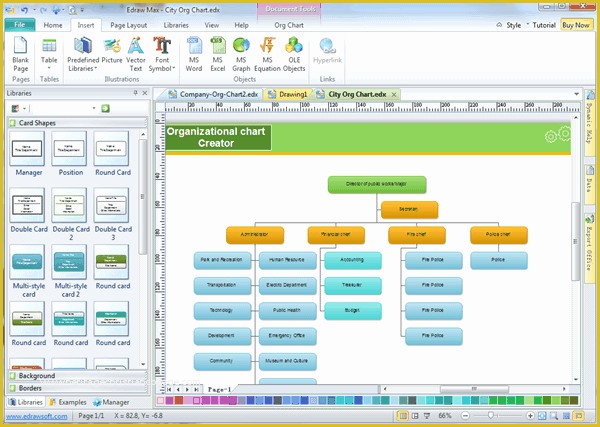Screen dimensions: 600x427
Task: Expand the Card Shapes section
Action: (x=77, y=123)
